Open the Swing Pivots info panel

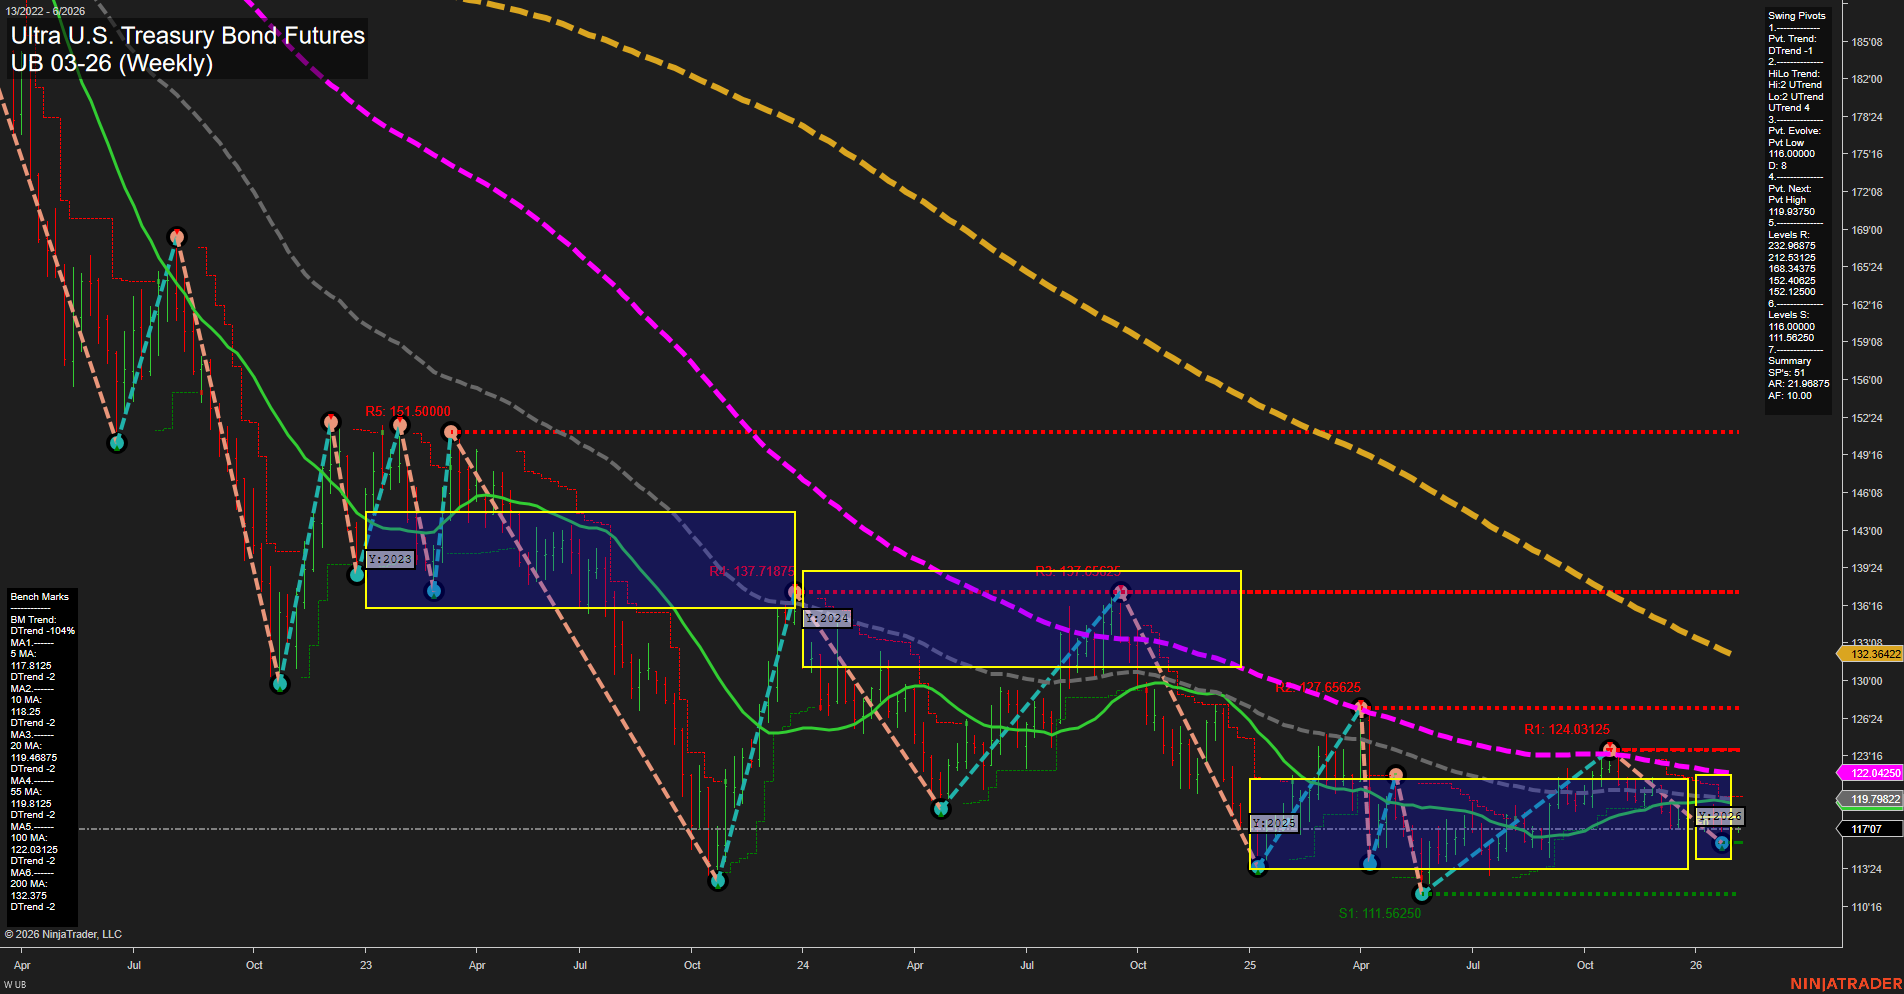pos(1797,200)
